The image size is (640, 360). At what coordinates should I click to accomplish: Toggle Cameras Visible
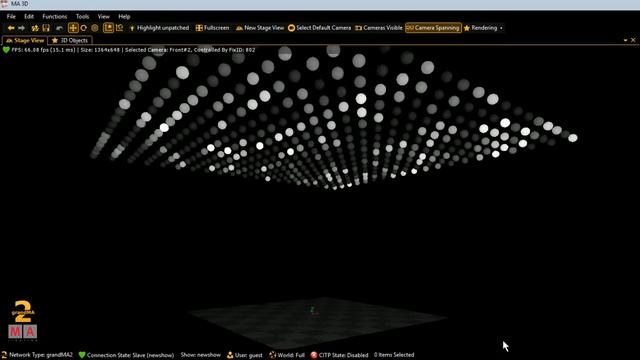[379, 28]
